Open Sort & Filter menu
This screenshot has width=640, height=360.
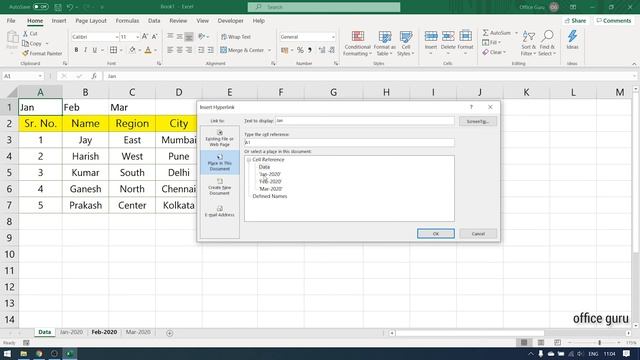[528, 43]
